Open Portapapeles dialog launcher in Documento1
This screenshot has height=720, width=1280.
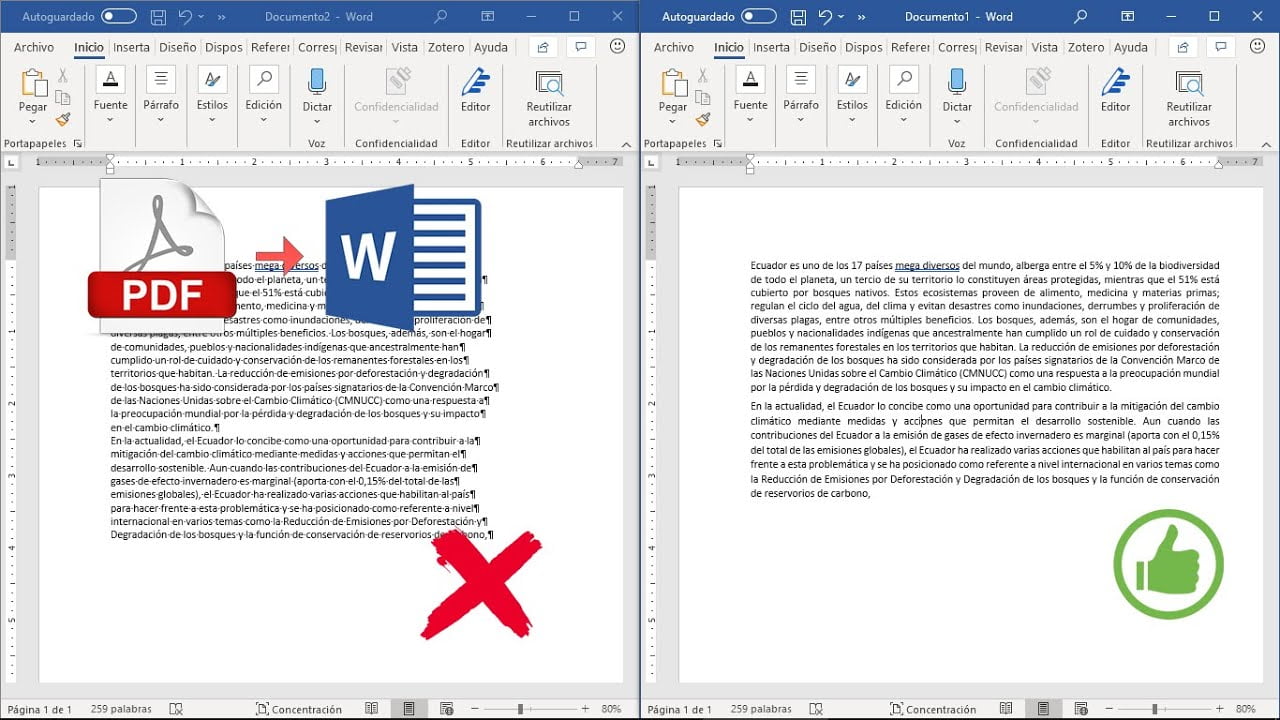coord(718,144)
